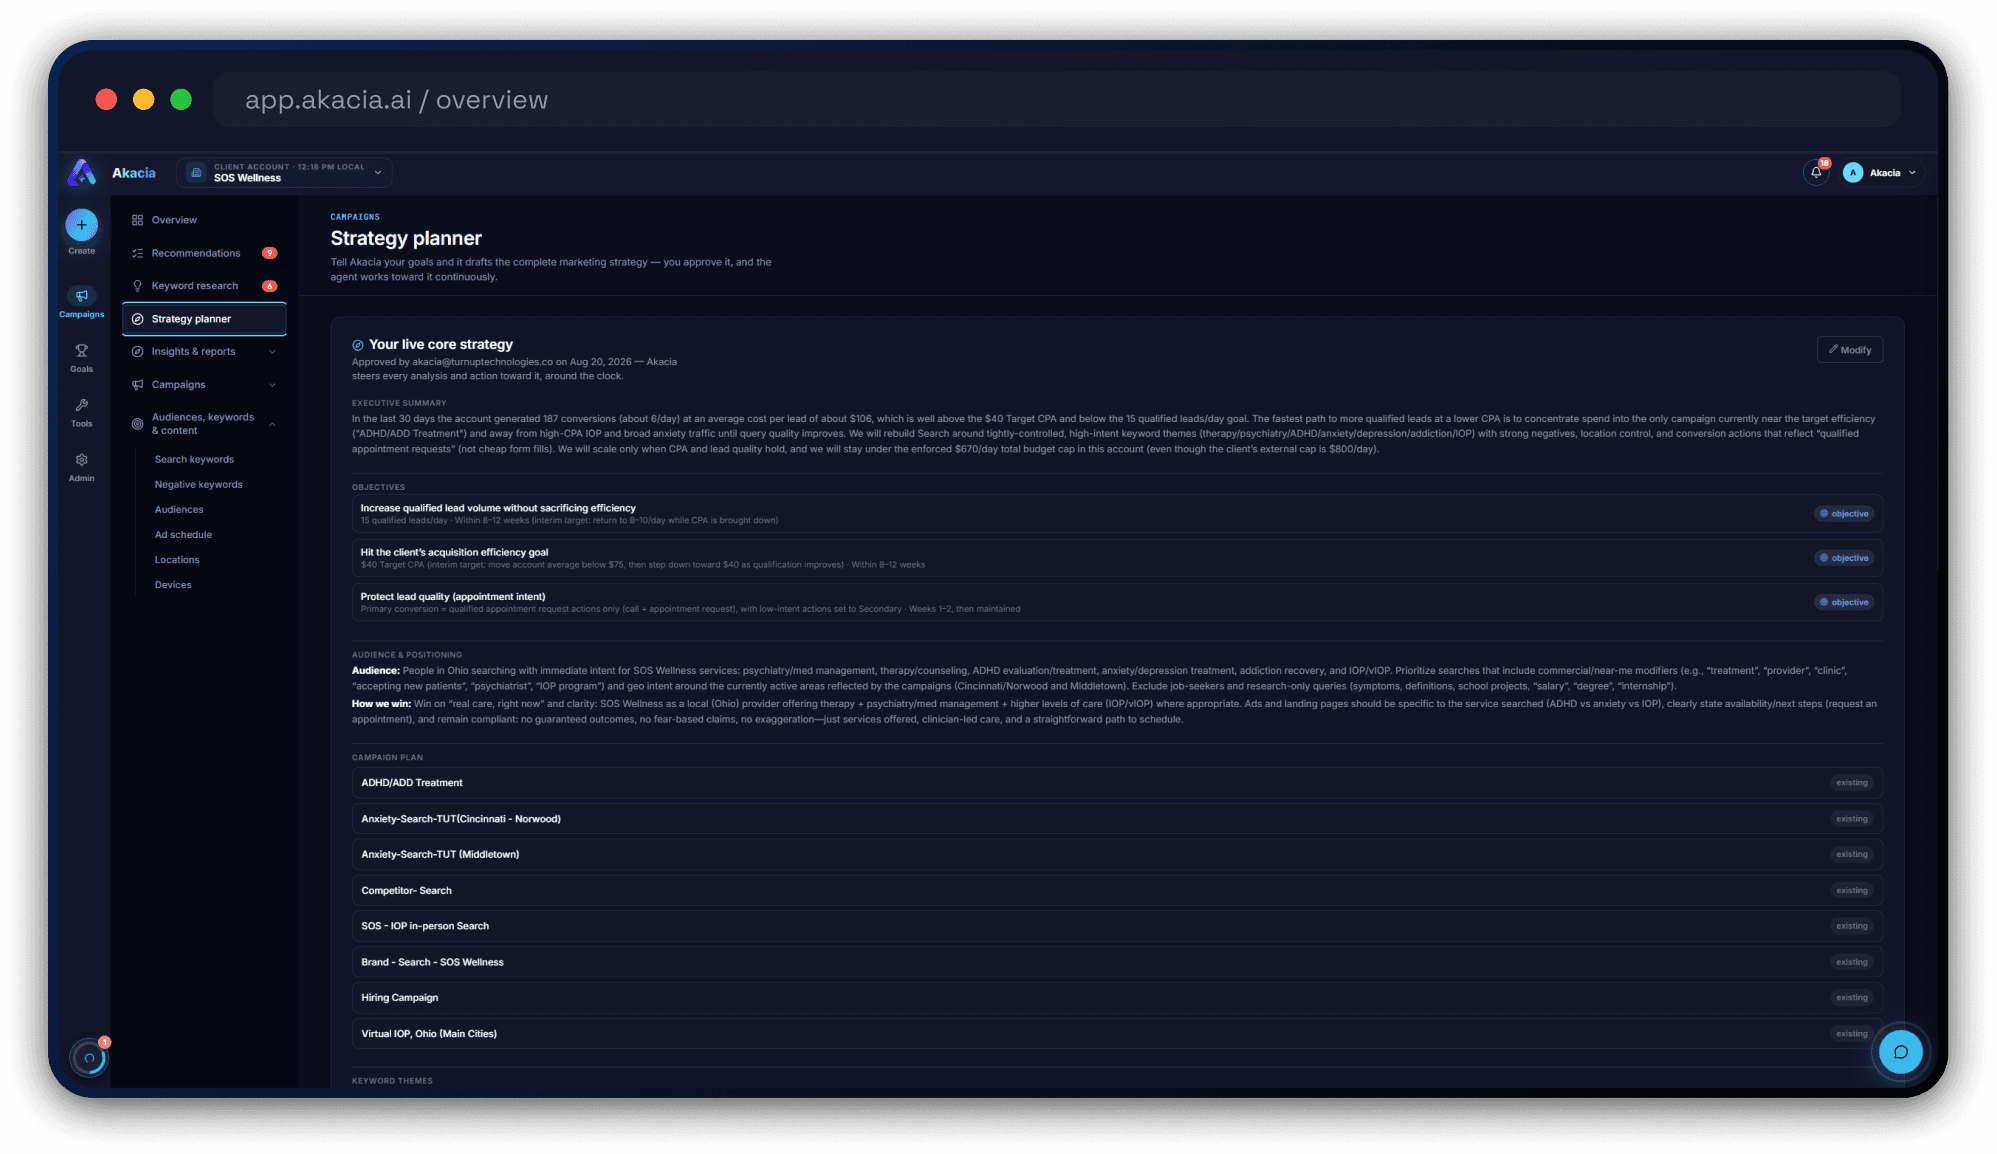Select the Hiring Campaign row
1997x1154 pixels.
coord(1117,998)
